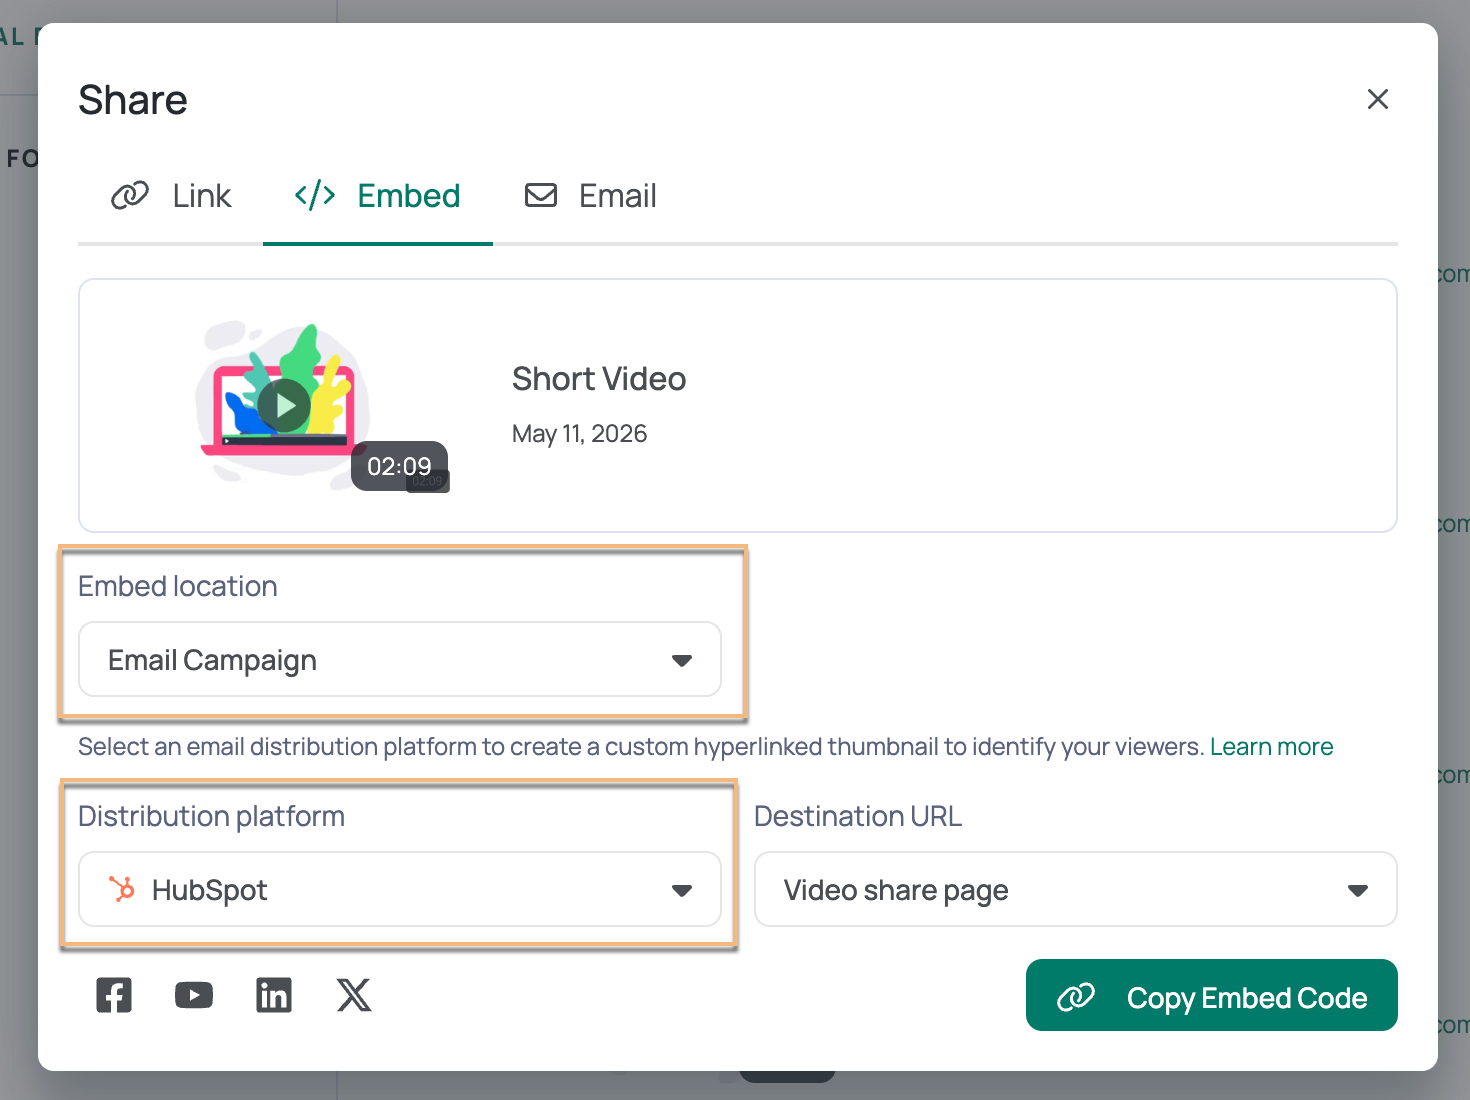Share to X (Twitter) via its icon
Viewport: 1470px width, 1100px height.
point(354,995)
